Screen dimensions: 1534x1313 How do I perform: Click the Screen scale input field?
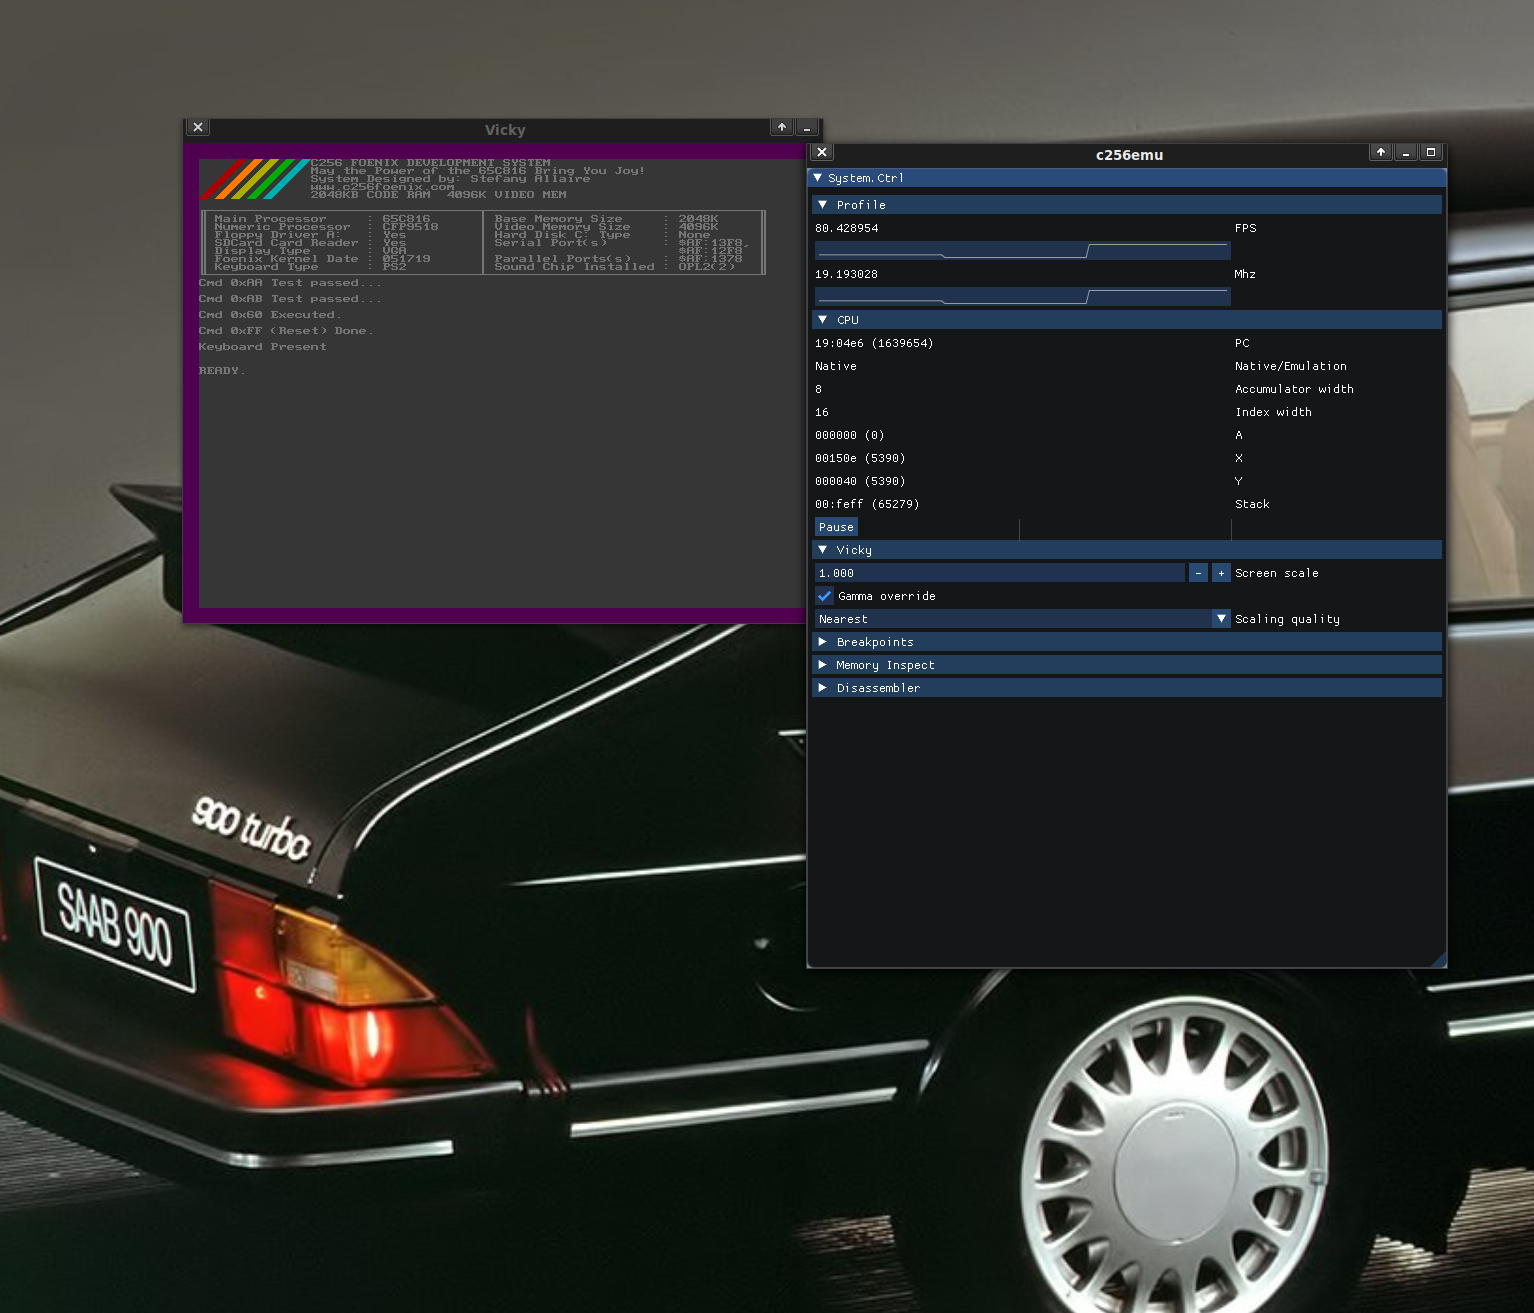coord(1000,573)
